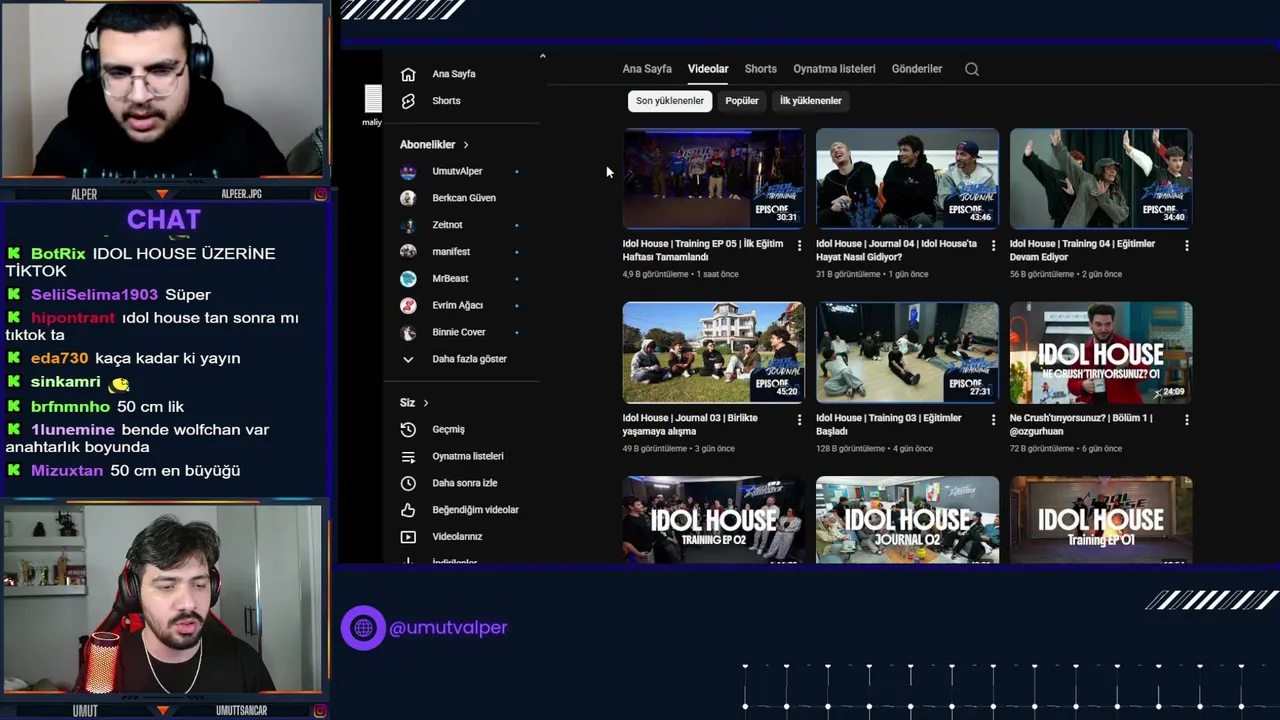Click hipontrant username in chat
Screen dimensions: 1280x720
pos(73,318)
